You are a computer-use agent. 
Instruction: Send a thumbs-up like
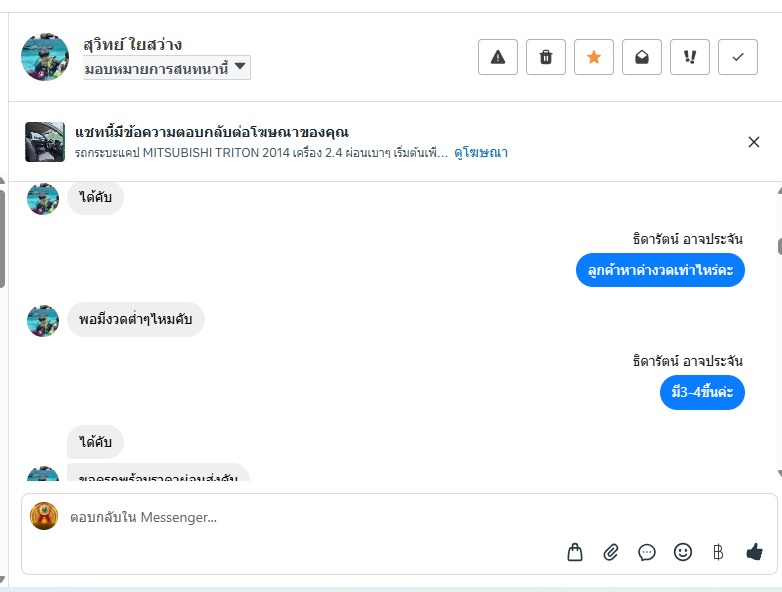754,551
